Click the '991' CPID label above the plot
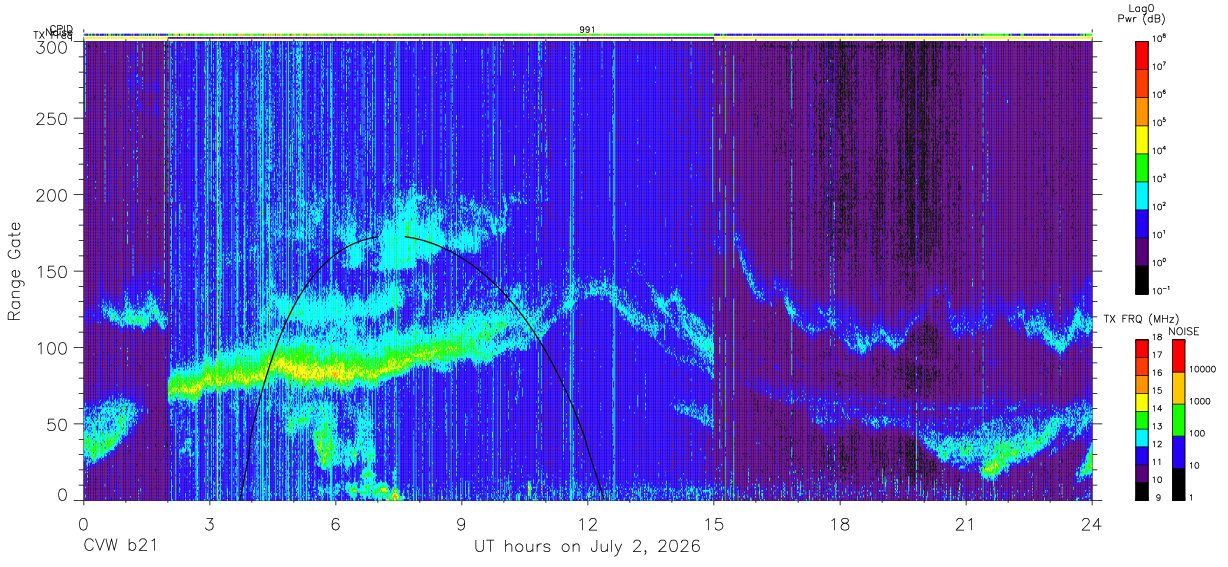This screenshot has width=1228, height=567. pyautogui.click(x=588, y=30)
